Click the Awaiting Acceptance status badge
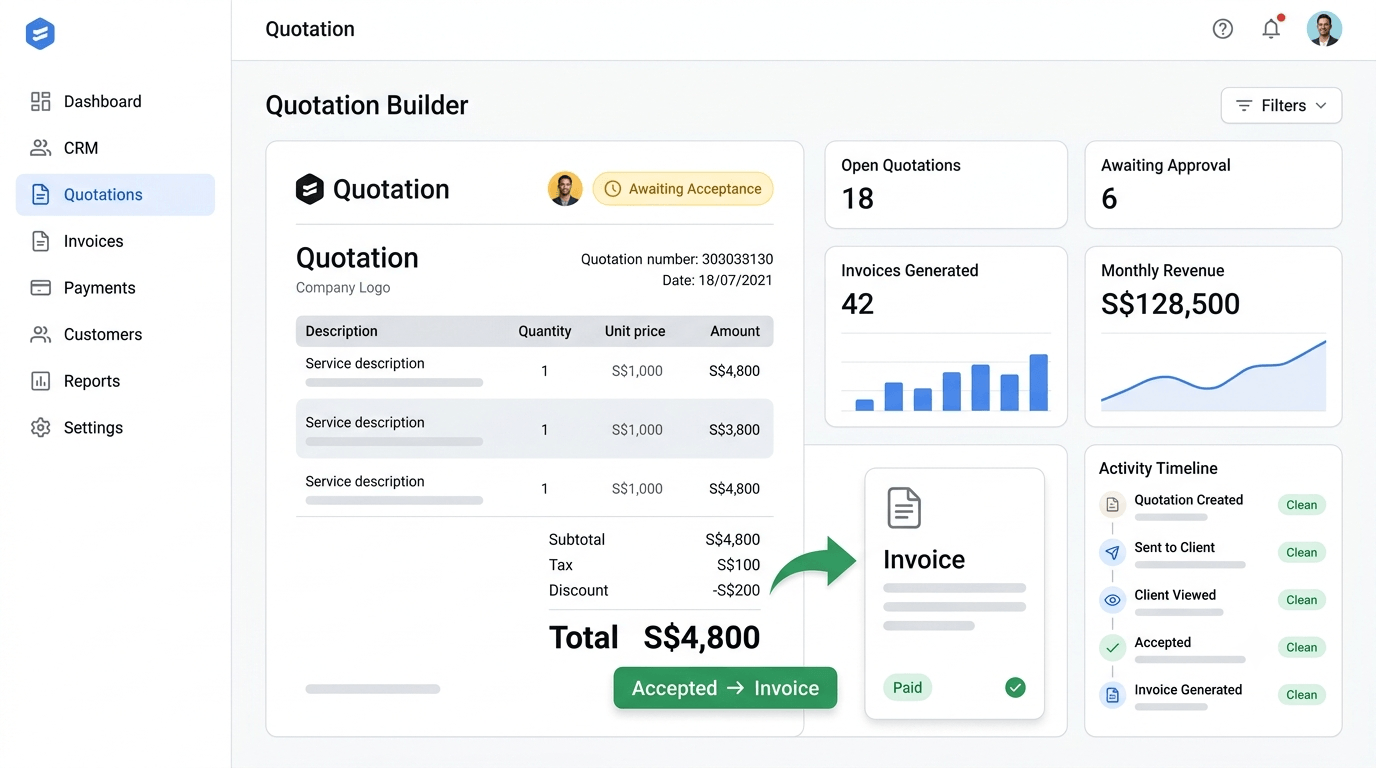The height and width of the screenshot is (768, 1376). pyautogui.click(x=683, y=189)
